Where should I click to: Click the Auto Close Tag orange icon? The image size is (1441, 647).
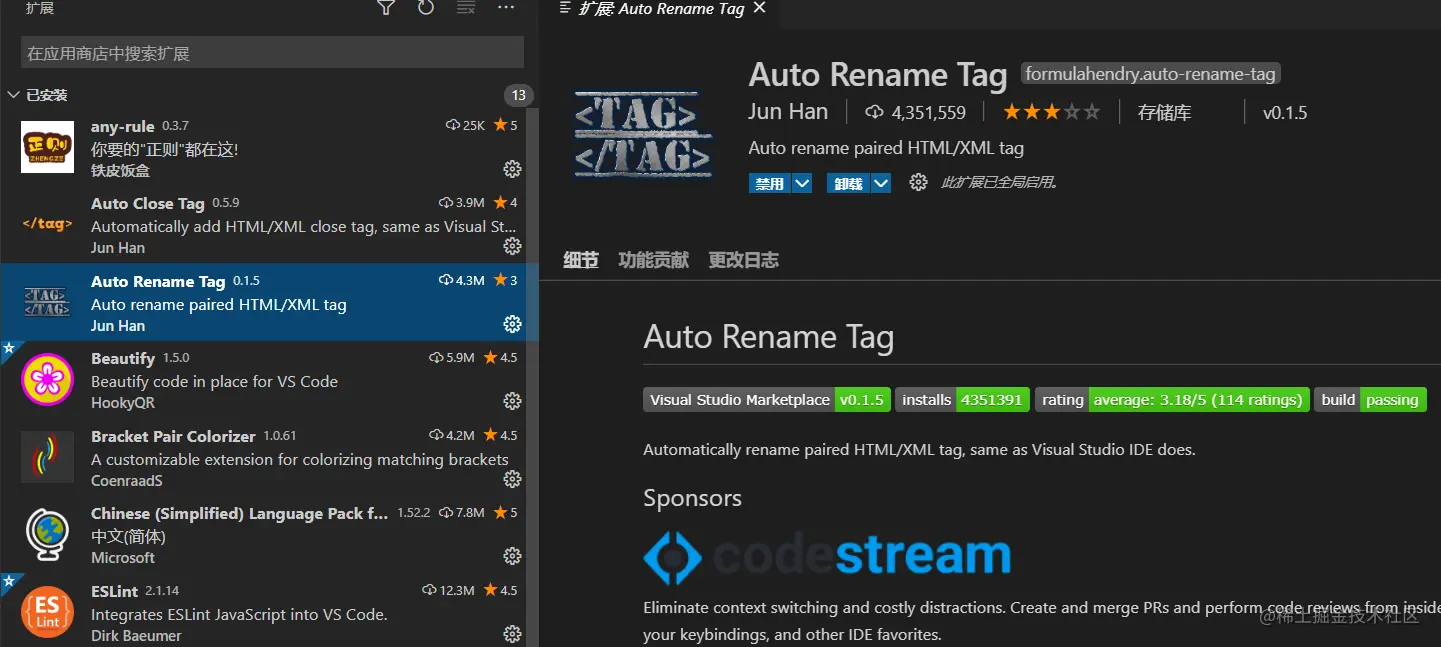tap(48, 224)
